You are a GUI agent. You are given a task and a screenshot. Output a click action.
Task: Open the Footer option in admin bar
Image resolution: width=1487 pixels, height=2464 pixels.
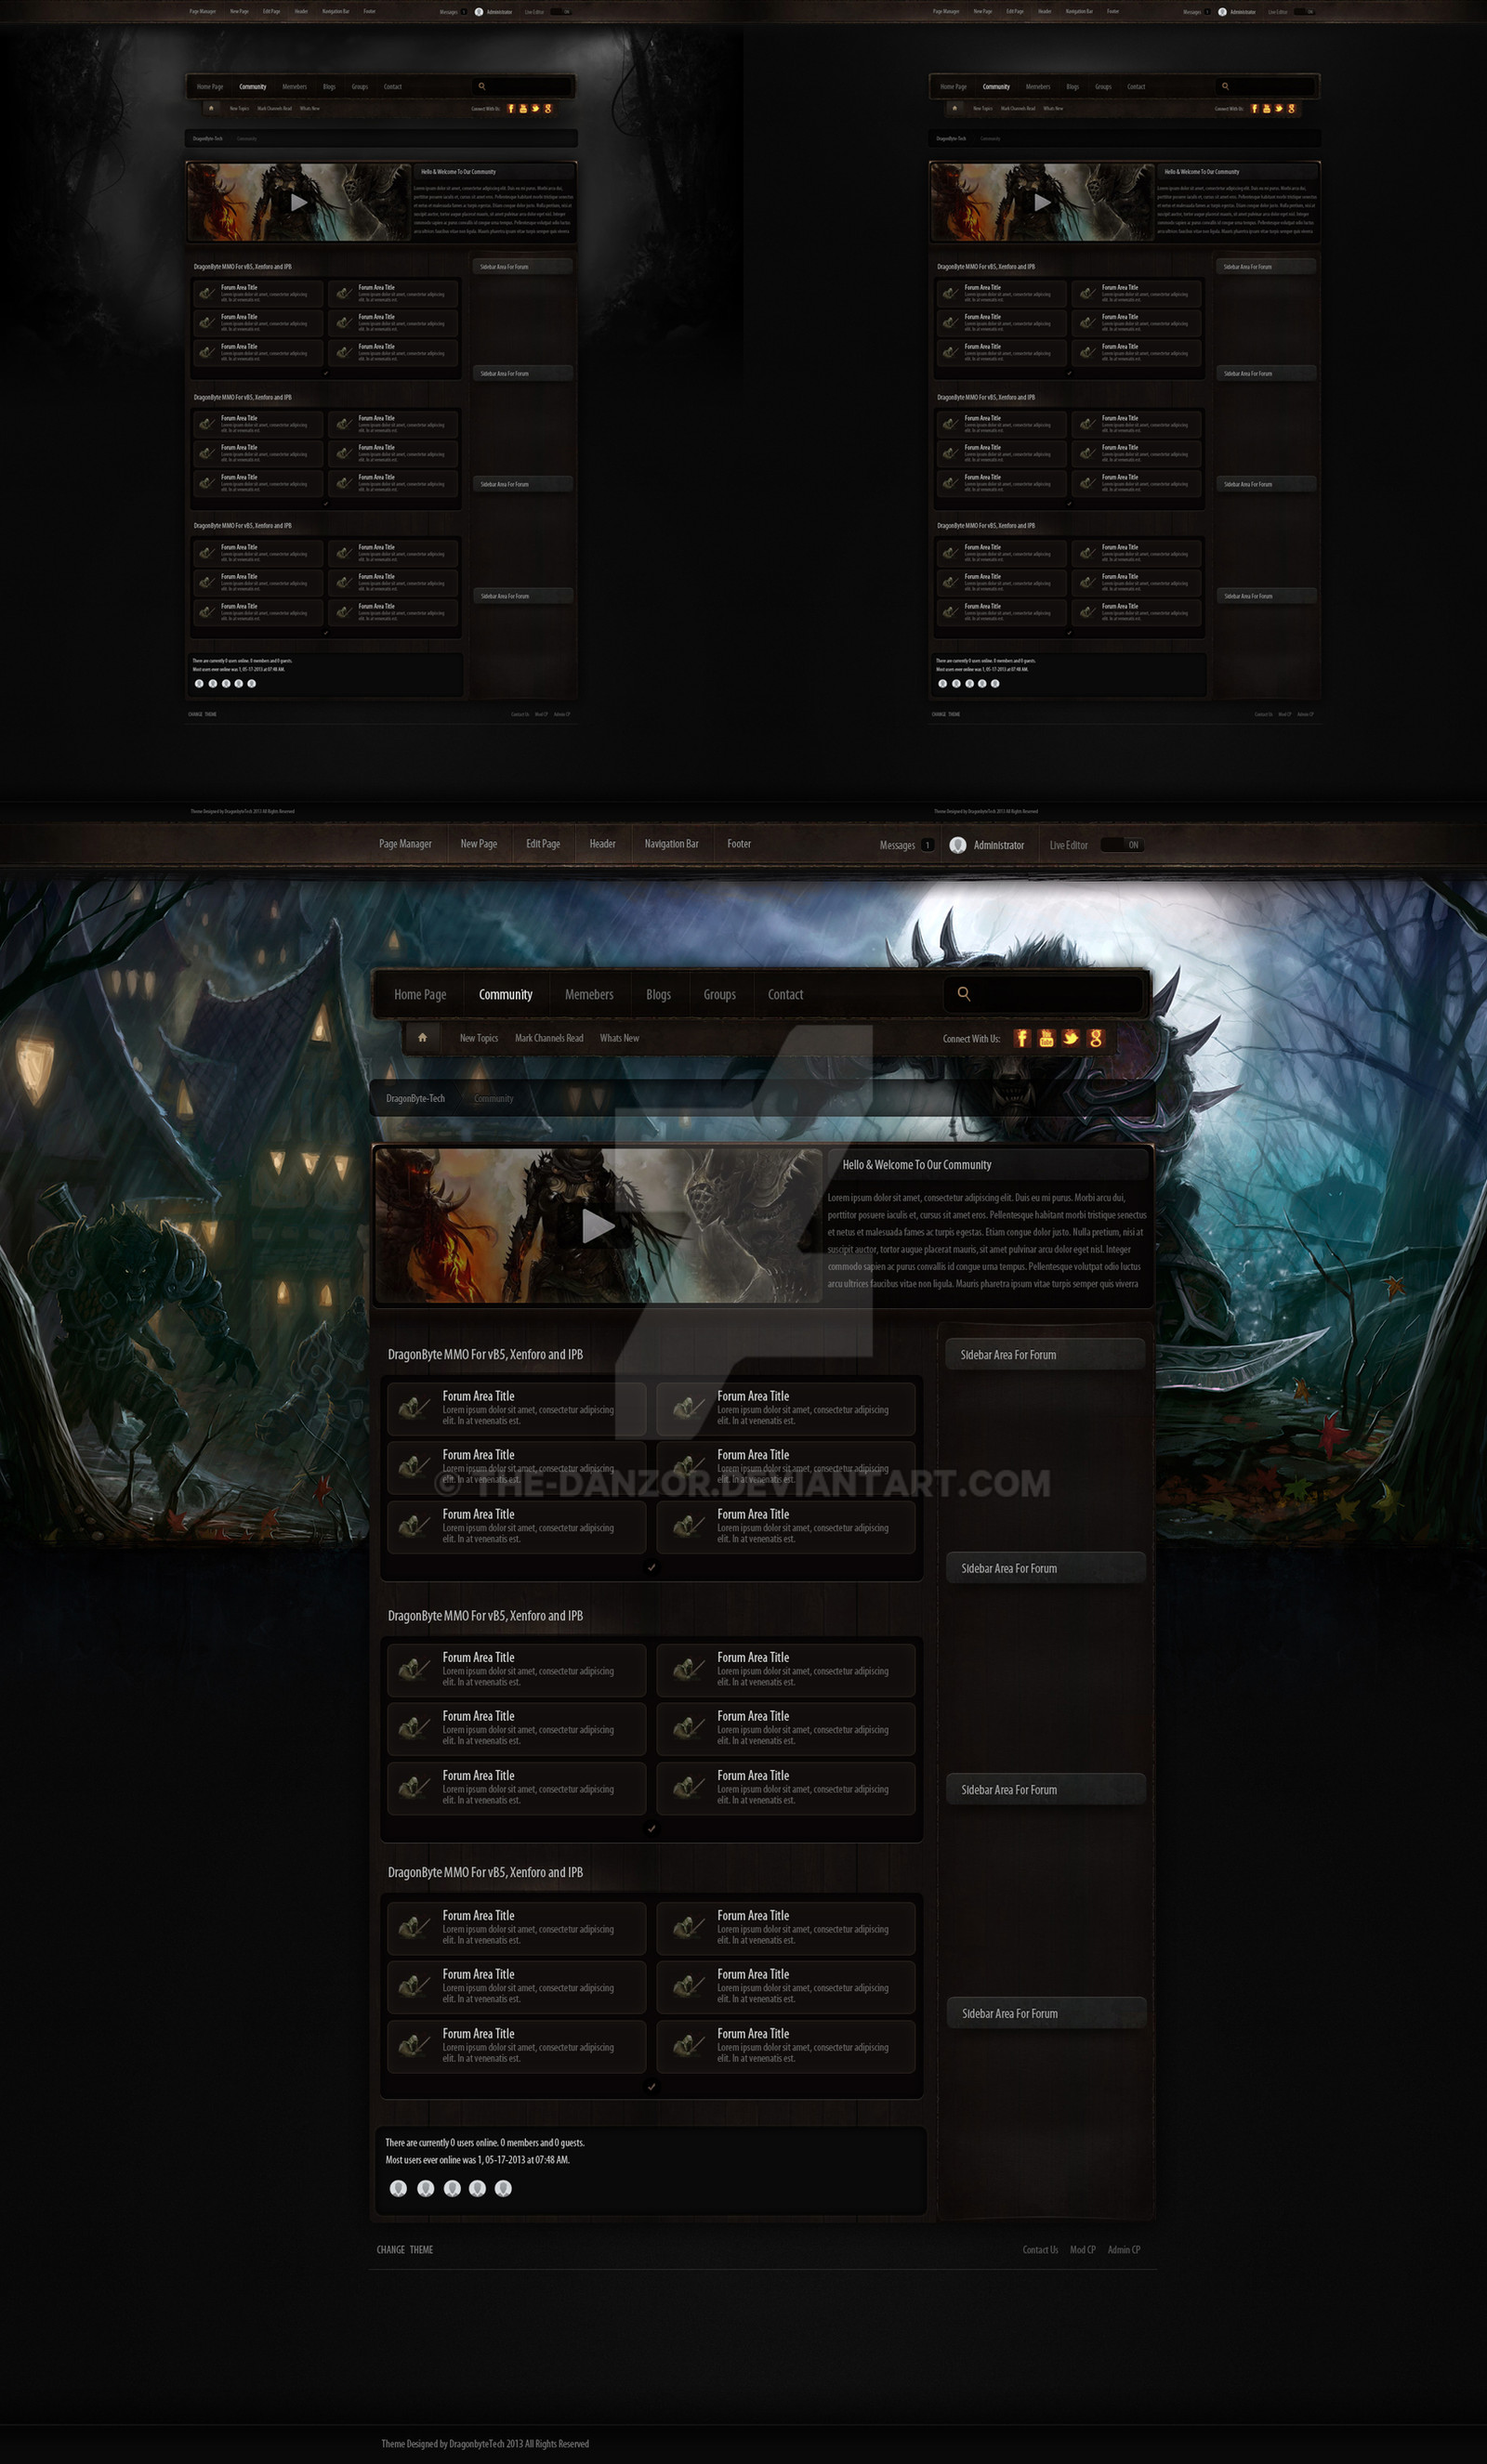tap(739, 844)
